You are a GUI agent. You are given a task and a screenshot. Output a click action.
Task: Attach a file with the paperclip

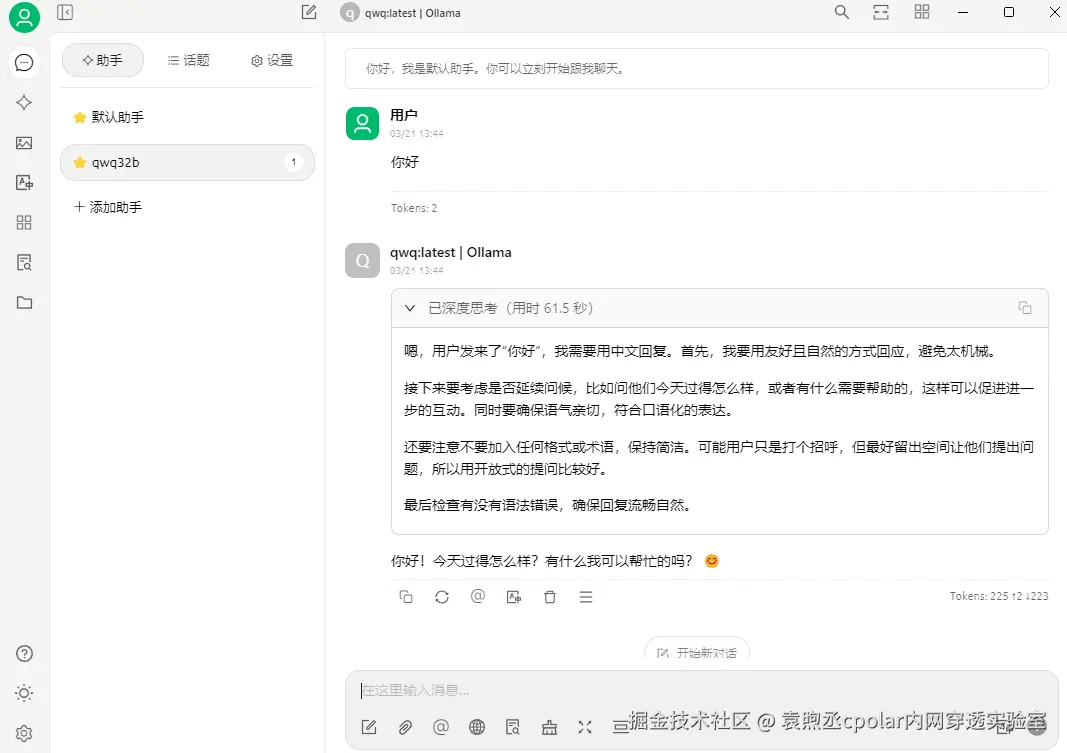pyautogui.click(x=405, y=727)
